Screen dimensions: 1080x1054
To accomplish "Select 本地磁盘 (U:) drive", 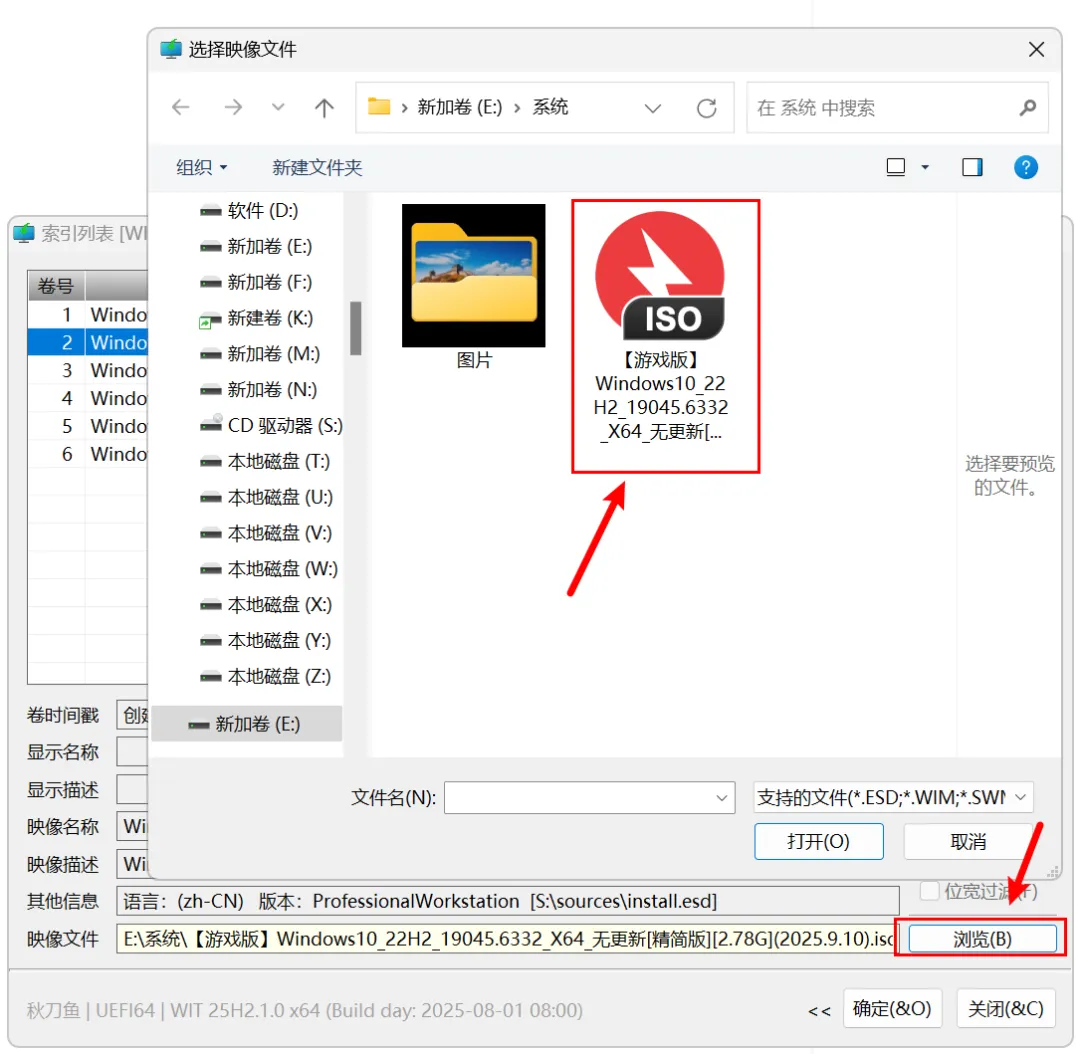I will pos(266,497).
